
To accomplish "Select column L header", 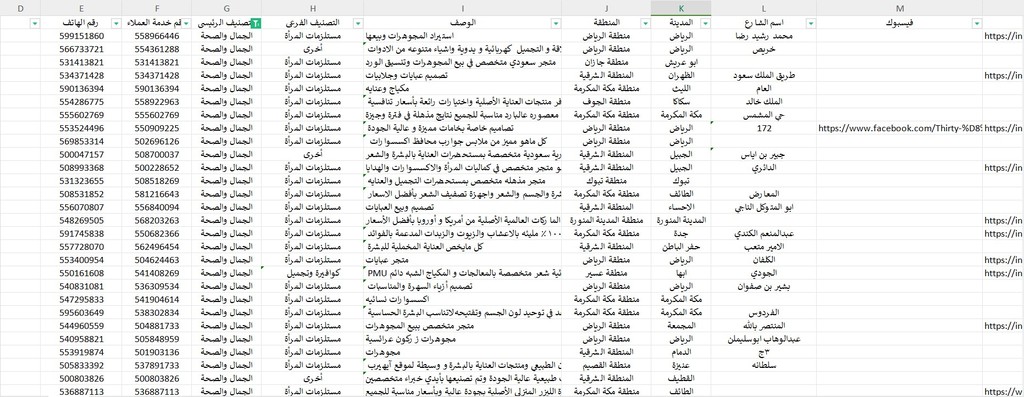I will (764, 8).
